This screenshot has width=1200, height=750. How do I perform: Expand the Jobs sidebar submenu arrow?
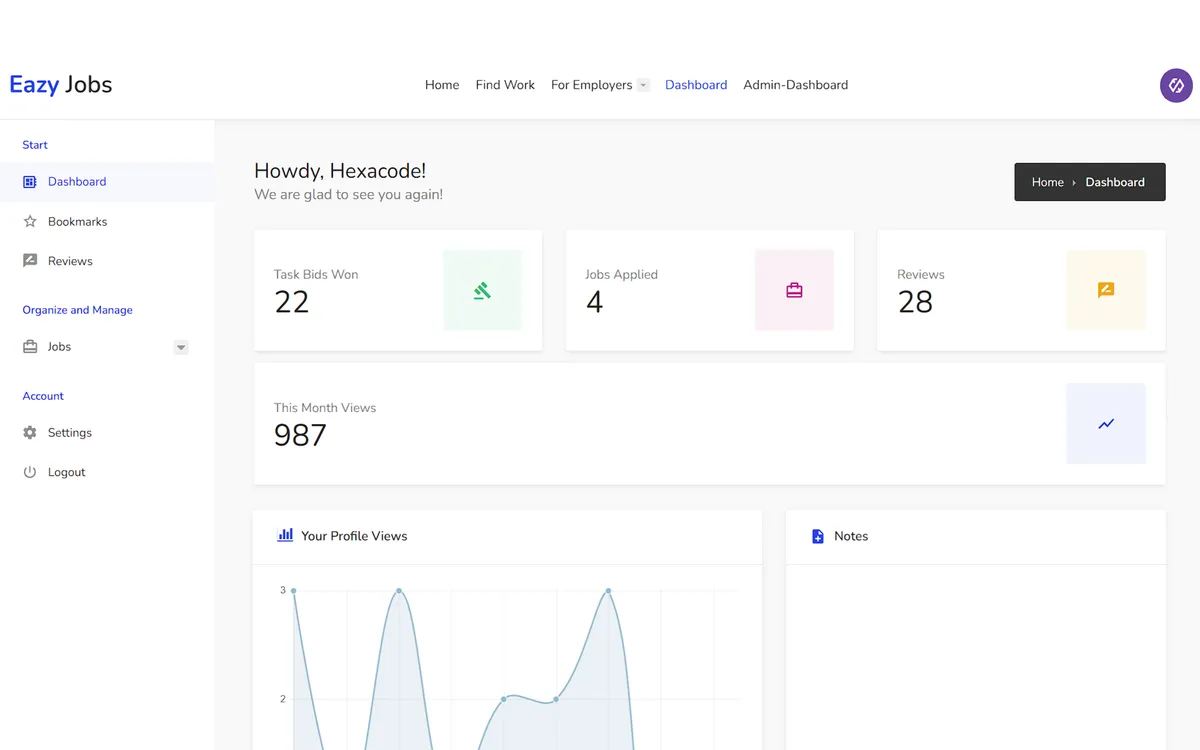point(181,347)
